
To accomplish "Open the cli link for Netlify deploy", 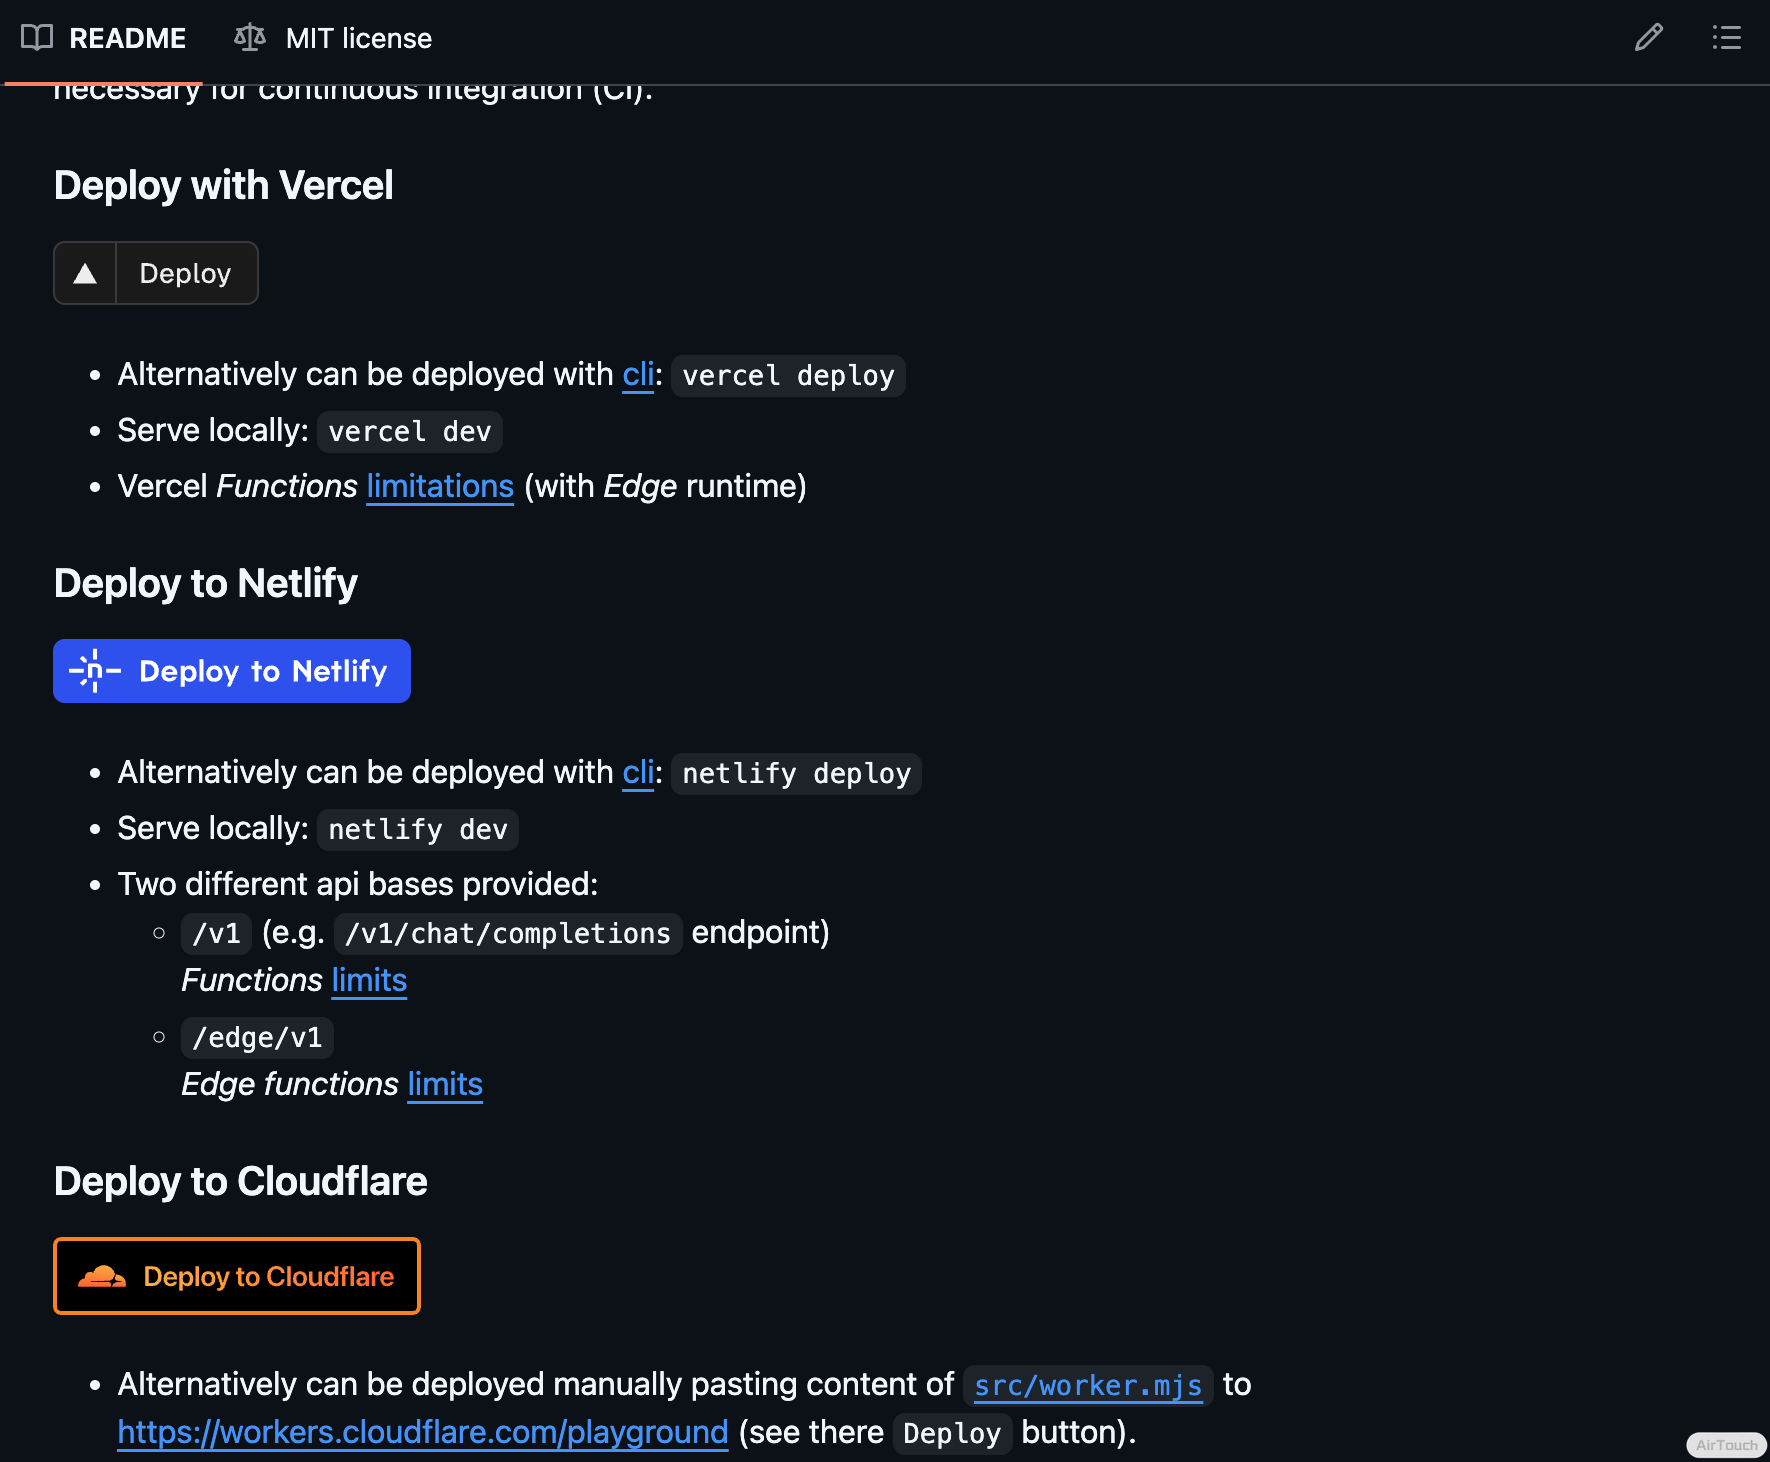I will coord(638,773).
